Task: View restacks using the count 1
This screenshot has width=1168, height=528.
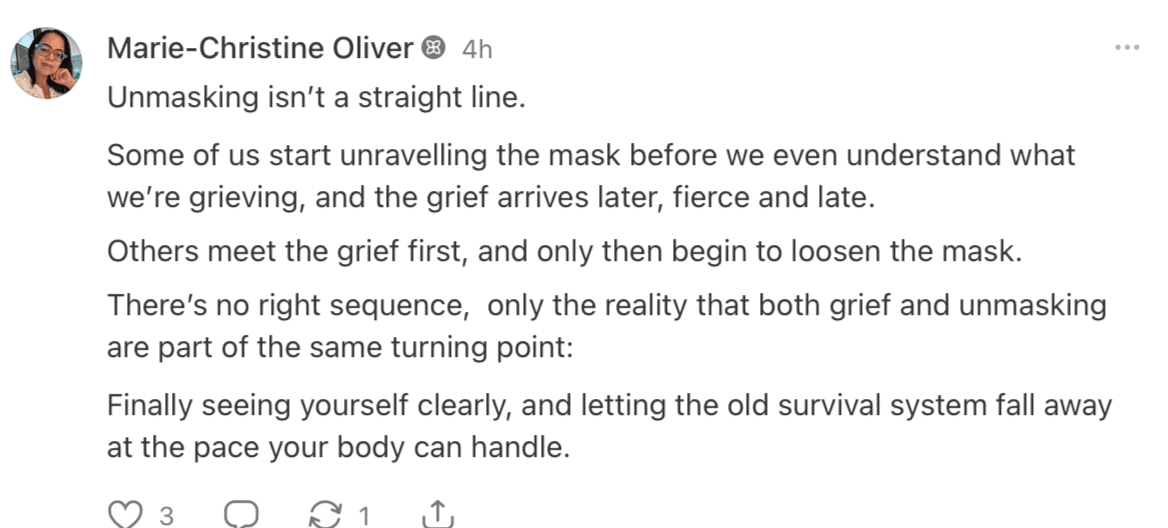Action: pos(364,516)
